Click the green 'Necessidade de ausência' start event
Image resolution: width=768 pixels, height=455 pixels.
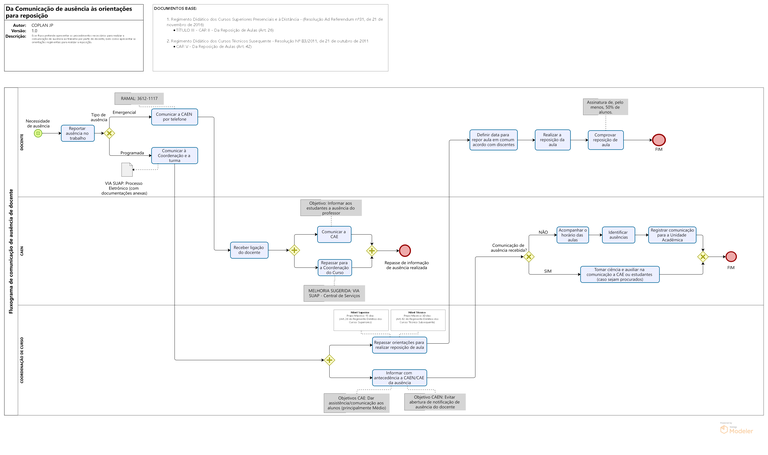(38, 133)
